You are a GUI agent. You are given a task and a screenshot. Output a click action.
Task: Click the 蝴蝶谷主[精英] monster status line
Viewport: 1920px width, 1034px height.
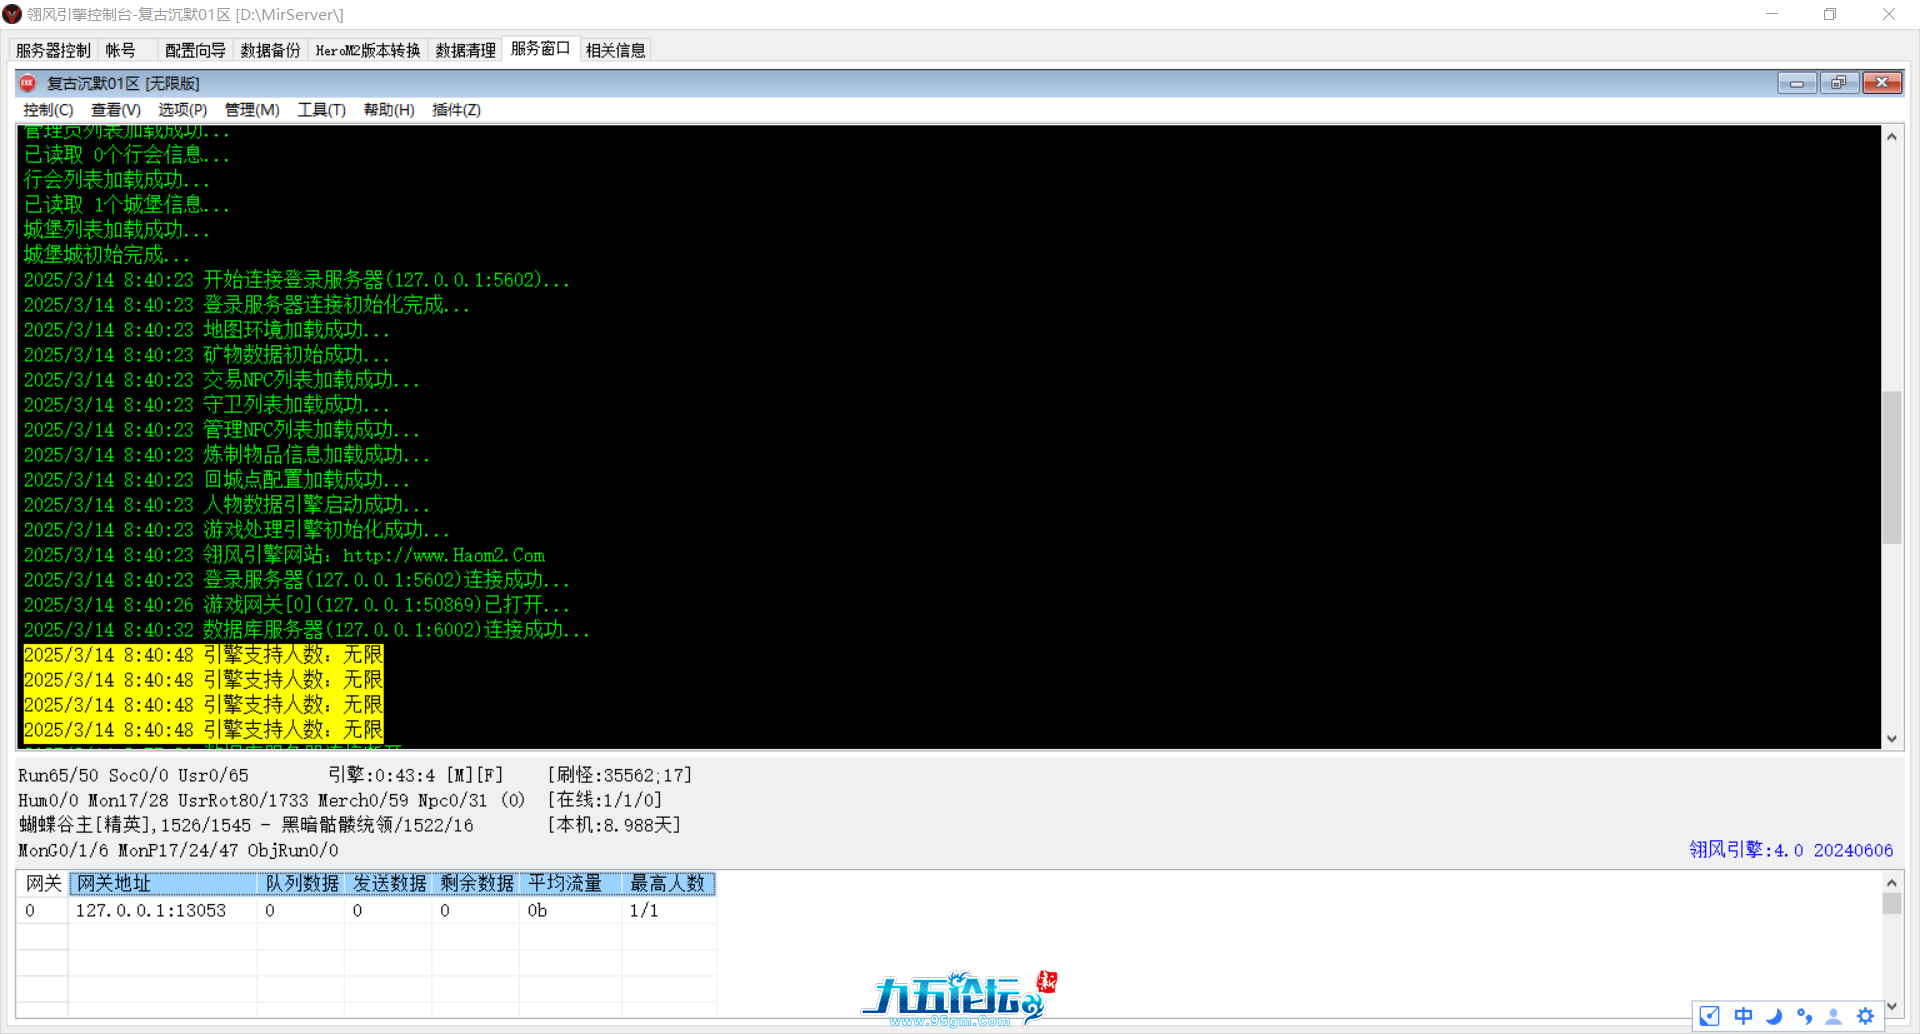tap(246, 825)
